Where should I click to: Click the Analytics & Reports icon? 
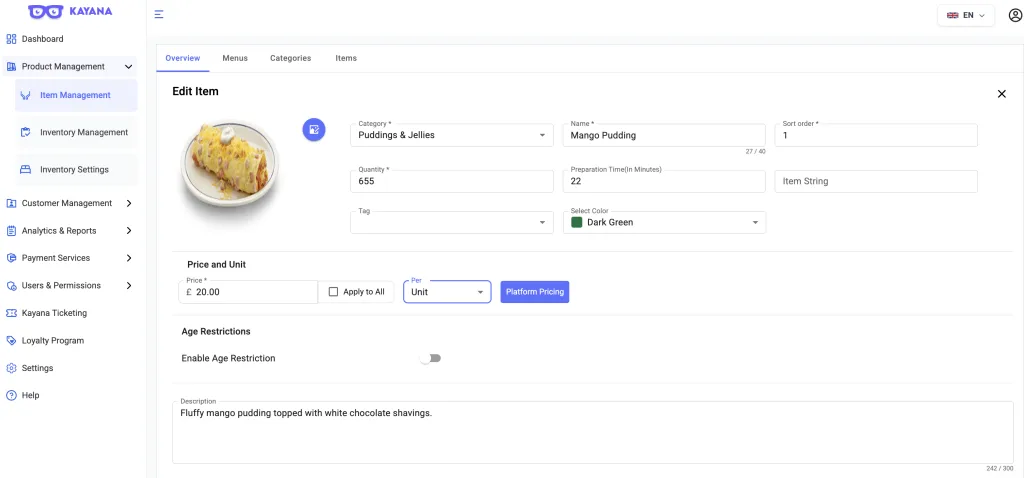pyautogui.click(x=11, y=231)
